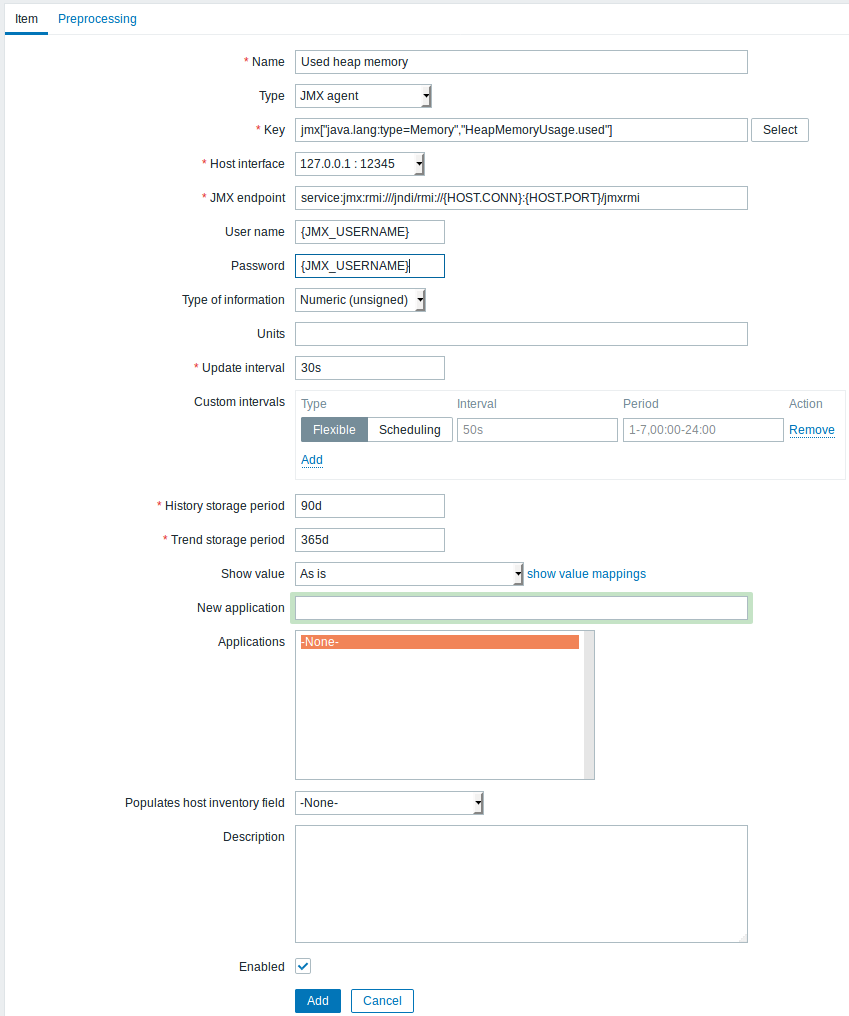This screenshot has width=849, height=1016.
Task: Open the Show value dropdown
Action: (409, 574)
